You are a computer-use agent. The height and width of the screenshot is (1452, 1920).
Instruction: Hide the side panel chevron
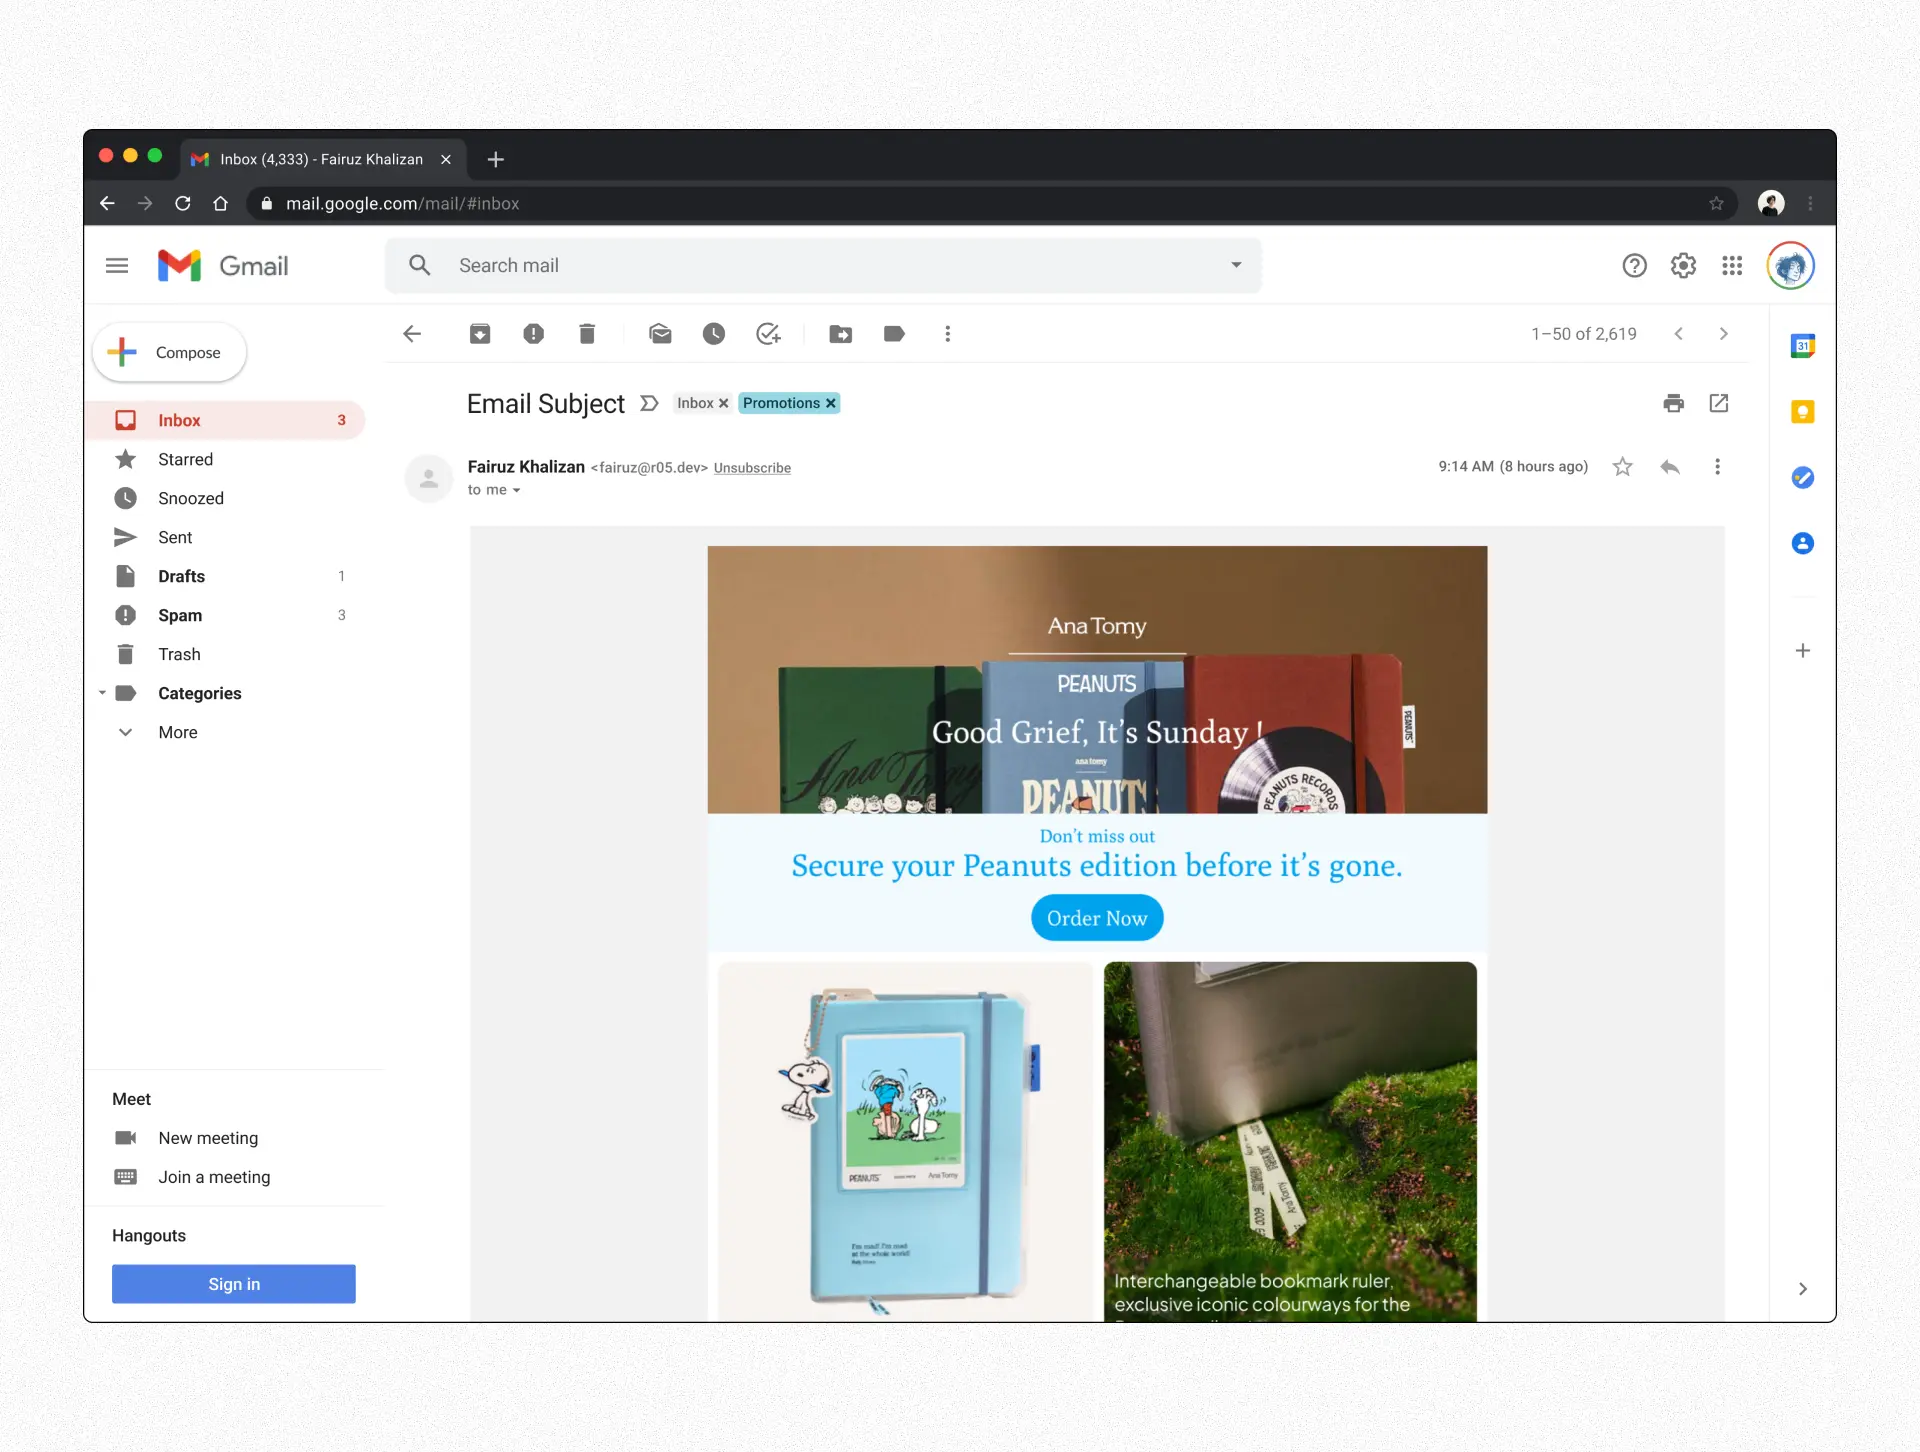1803,1289
